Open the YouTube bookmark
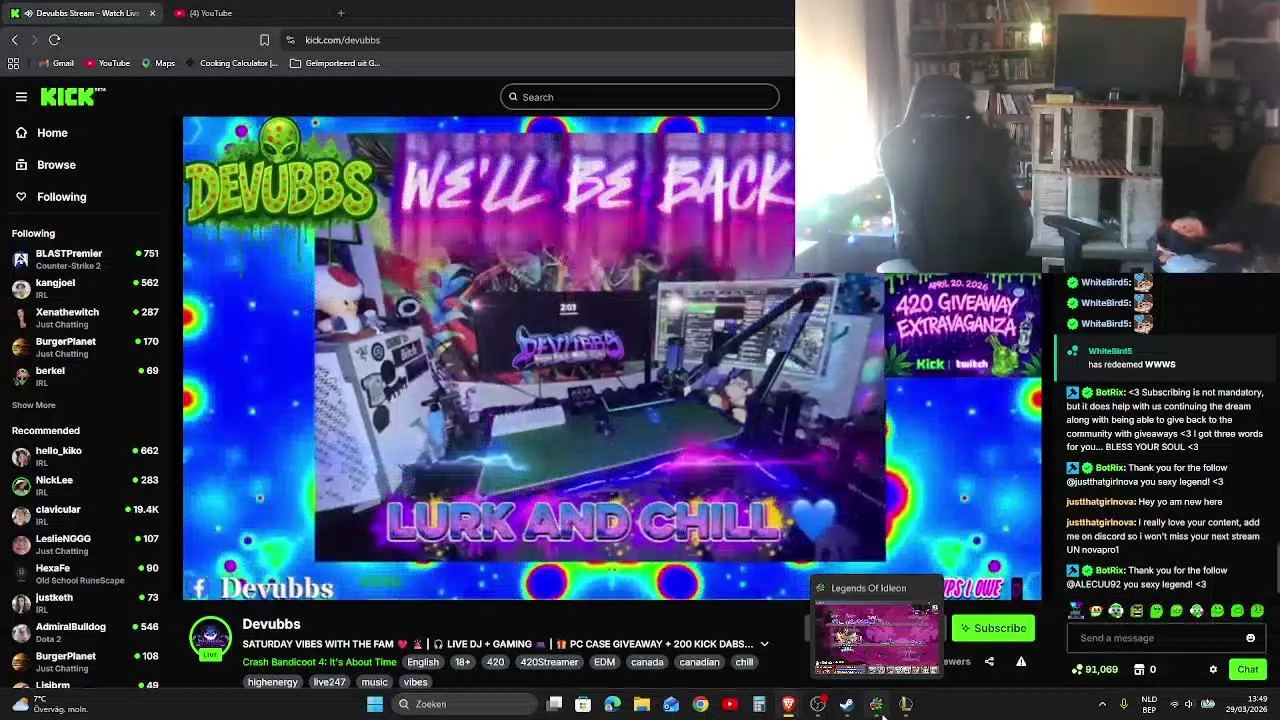The width and height of the screenshot is (1280, 720). coord(108,63)
